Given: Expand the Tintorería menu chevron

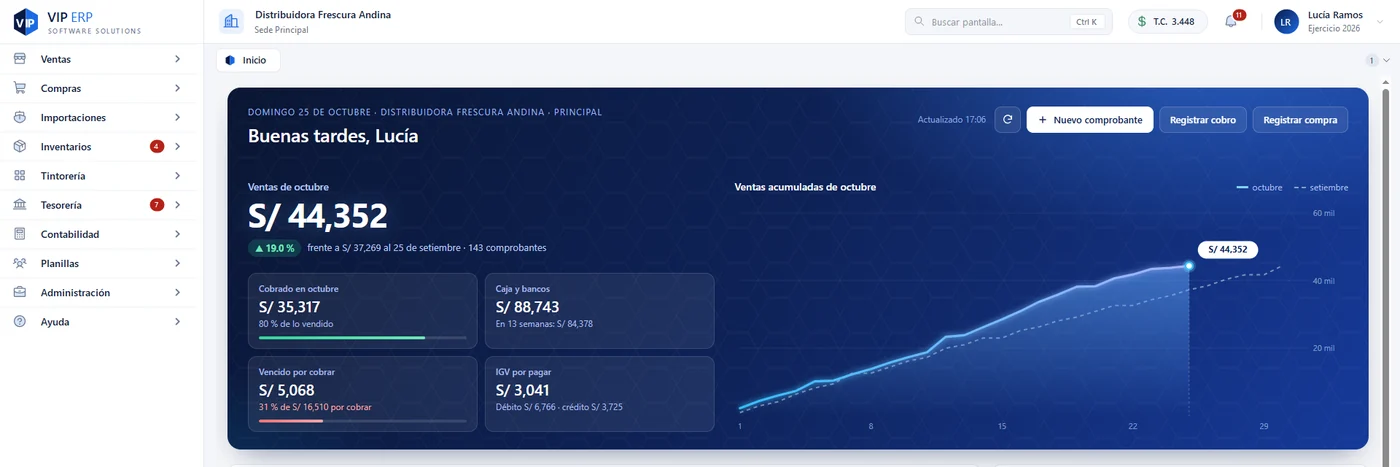Looking at the screenshot, I should point(177,176).
